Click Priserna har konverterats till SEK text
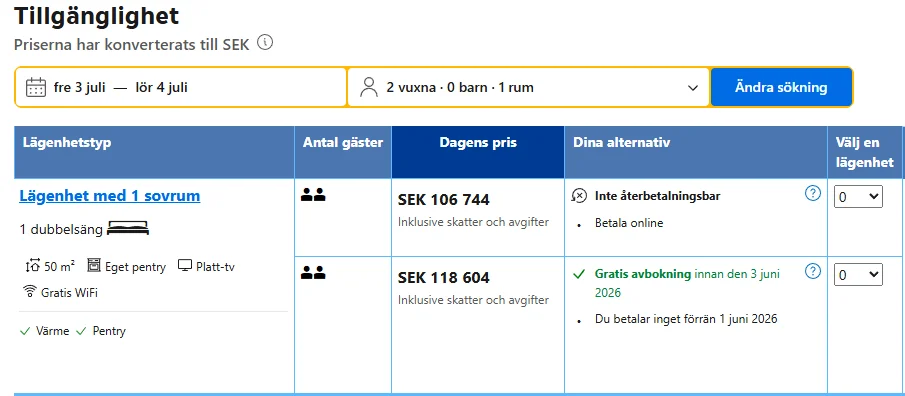 point(132,45)
